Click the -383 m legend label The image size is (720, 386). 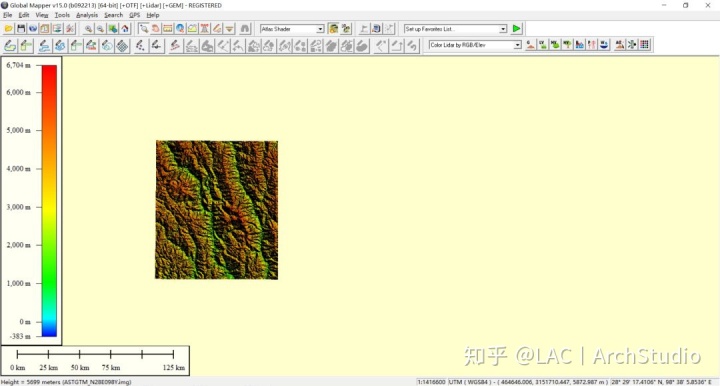pos(20,336)
